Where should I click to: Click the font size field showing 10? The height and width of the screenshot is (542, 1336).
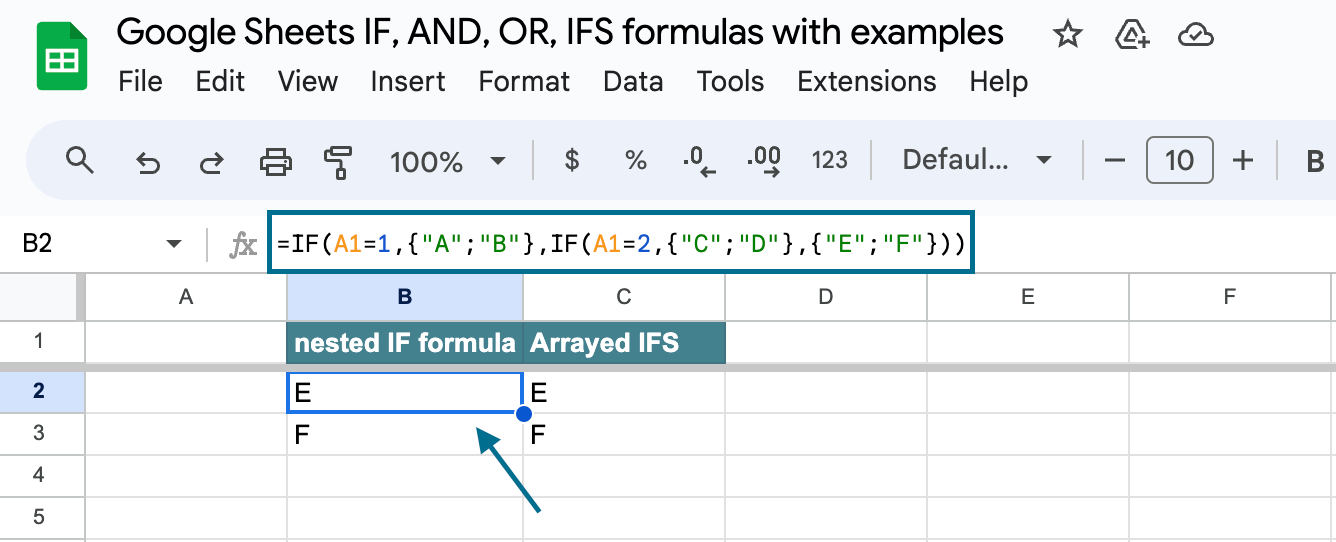[1180, 160]
